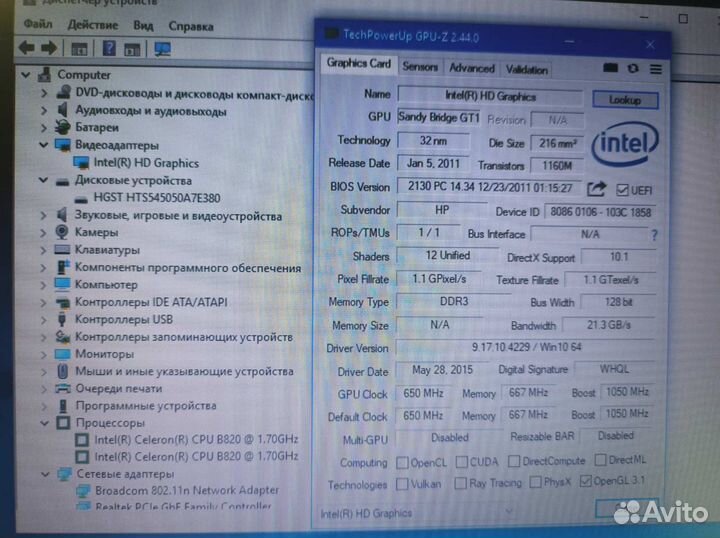Toggle the Vulkan checkbox
720x538 pixels.
tap(402, 484)
